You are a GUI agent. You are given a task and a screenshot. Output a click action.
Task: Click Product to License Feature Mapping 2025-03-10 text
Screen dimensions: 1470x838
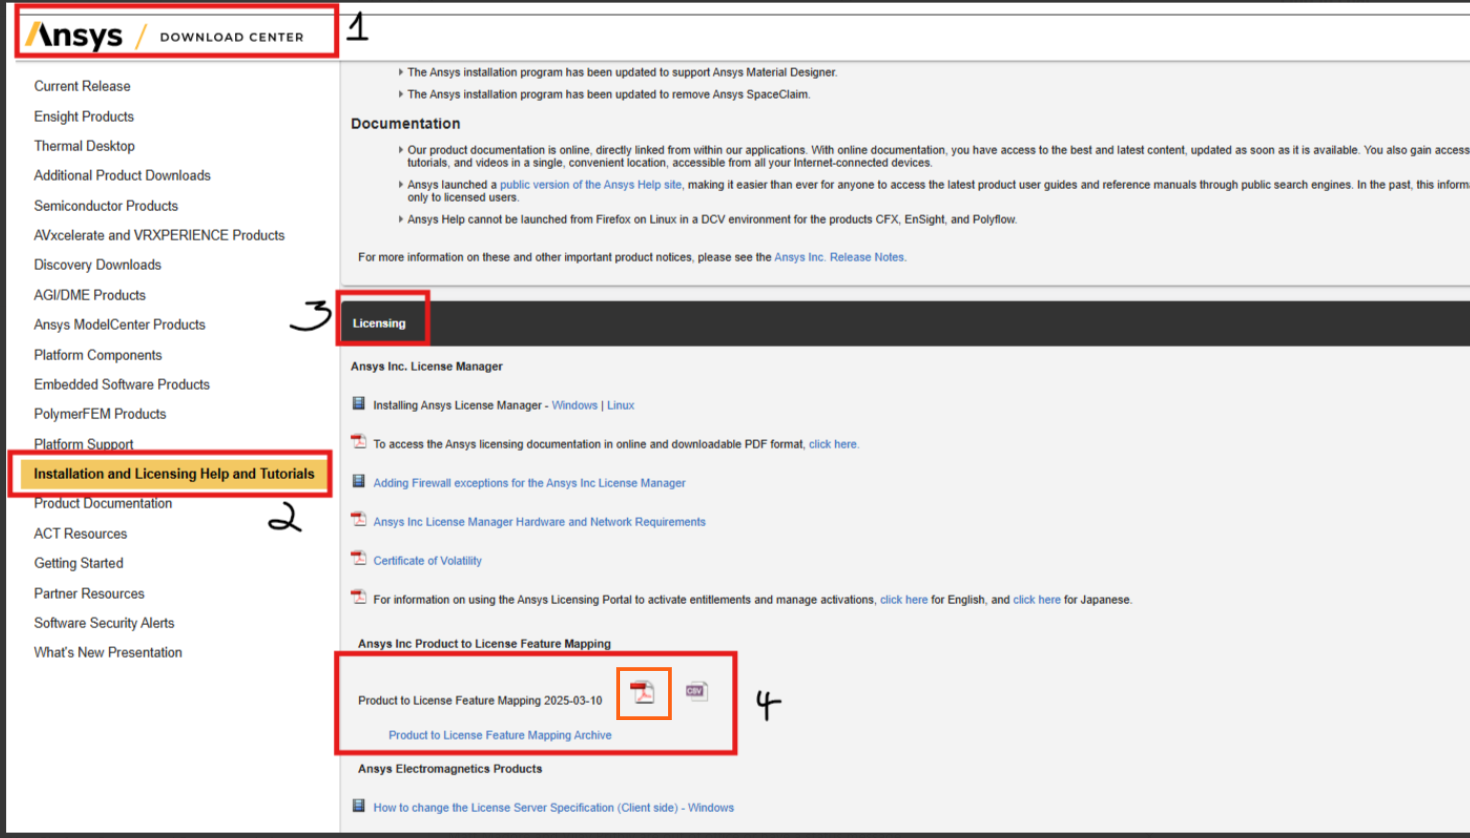[x=480, y=700]
